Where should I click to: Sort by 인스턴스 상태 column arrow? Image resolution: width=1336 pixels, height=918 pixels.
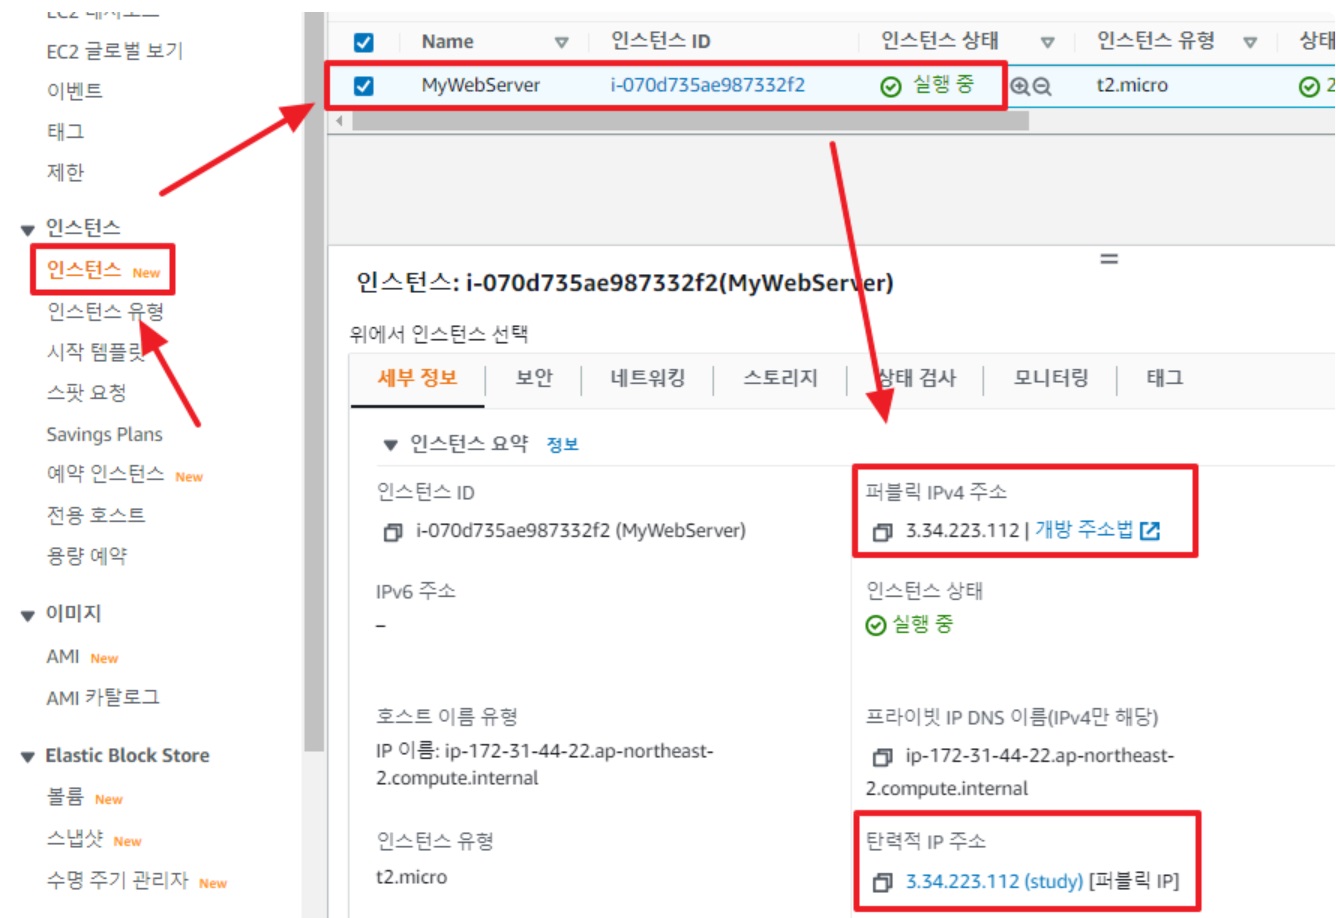[x=1047, y=42]
